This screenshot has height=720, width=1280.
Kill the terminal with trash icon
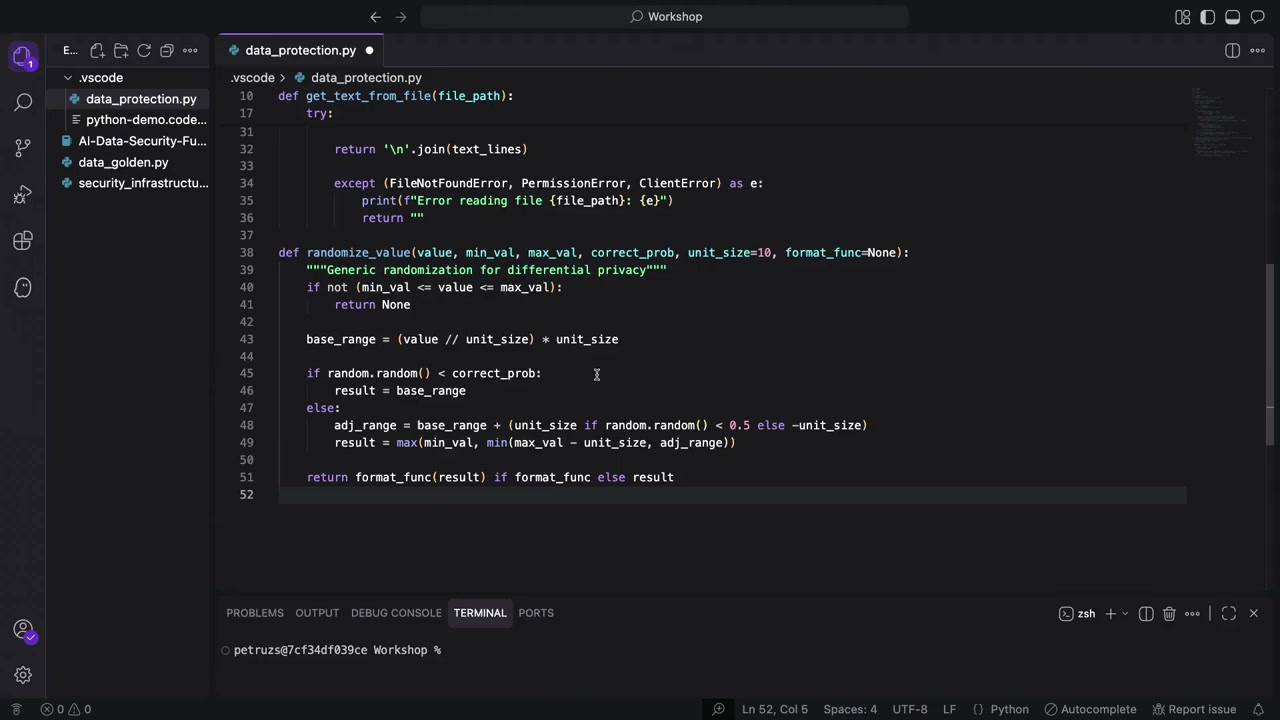(1169, 613)
